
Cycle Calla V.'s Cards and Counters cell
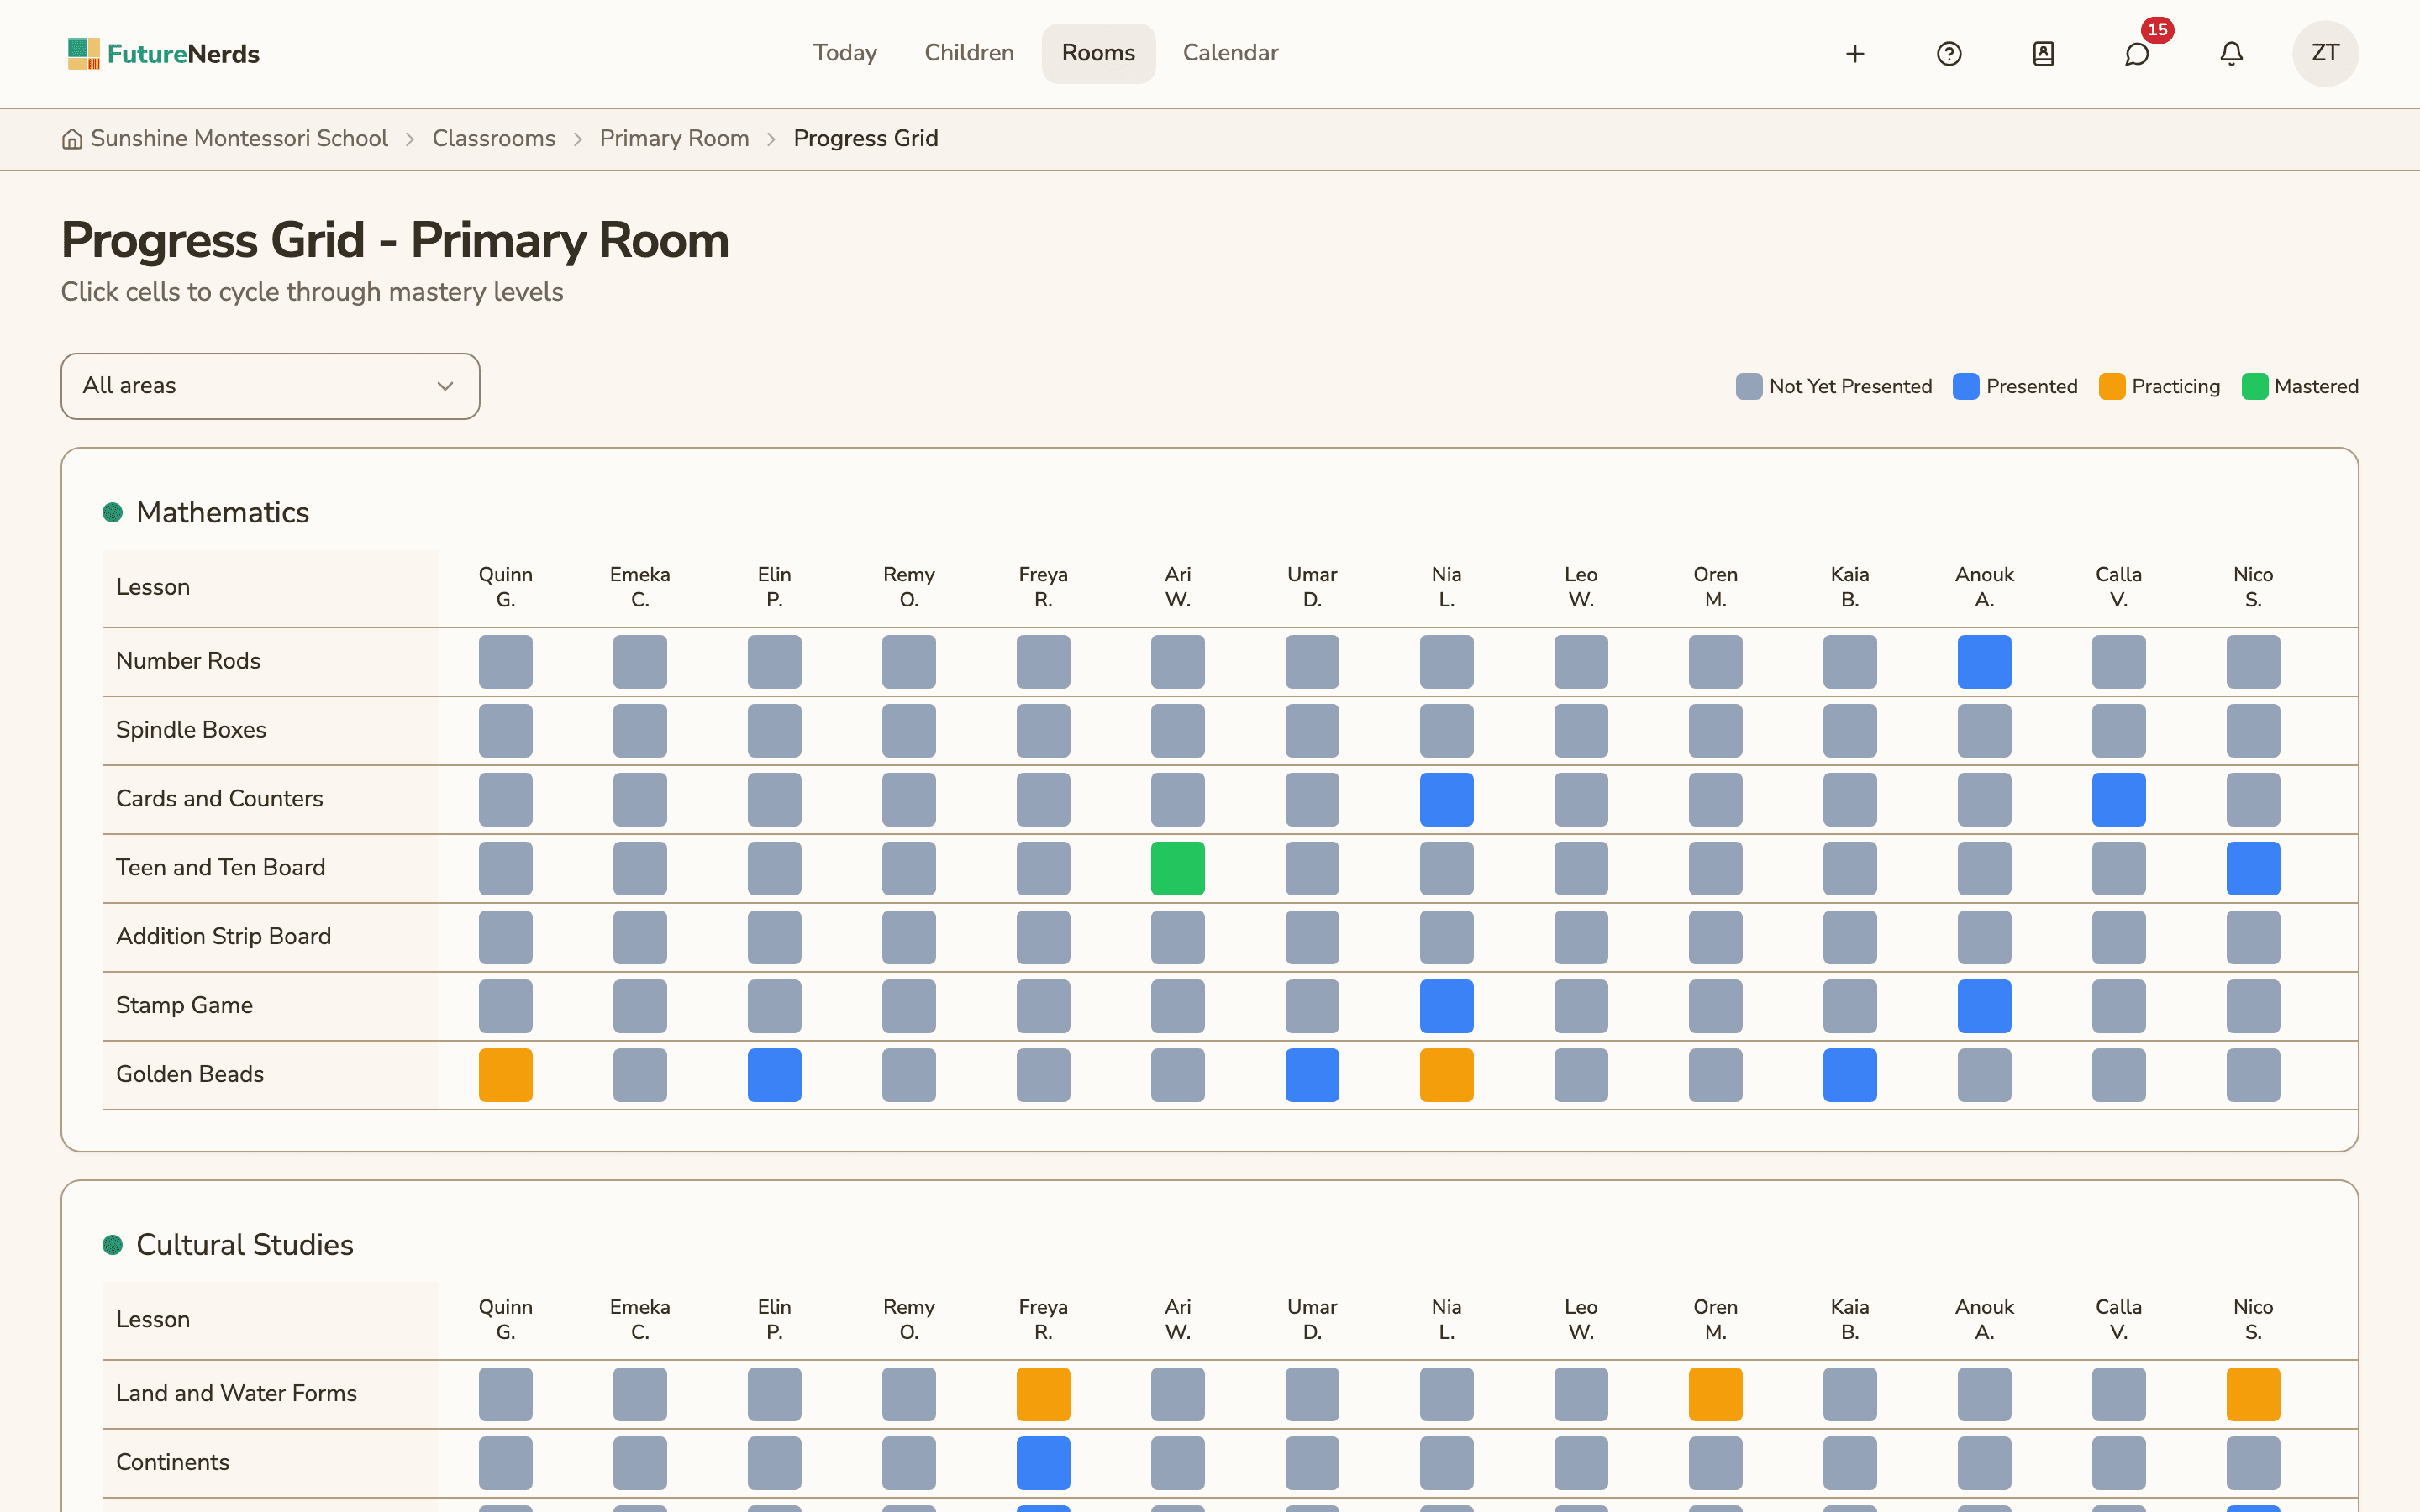tap(2118, 799)
